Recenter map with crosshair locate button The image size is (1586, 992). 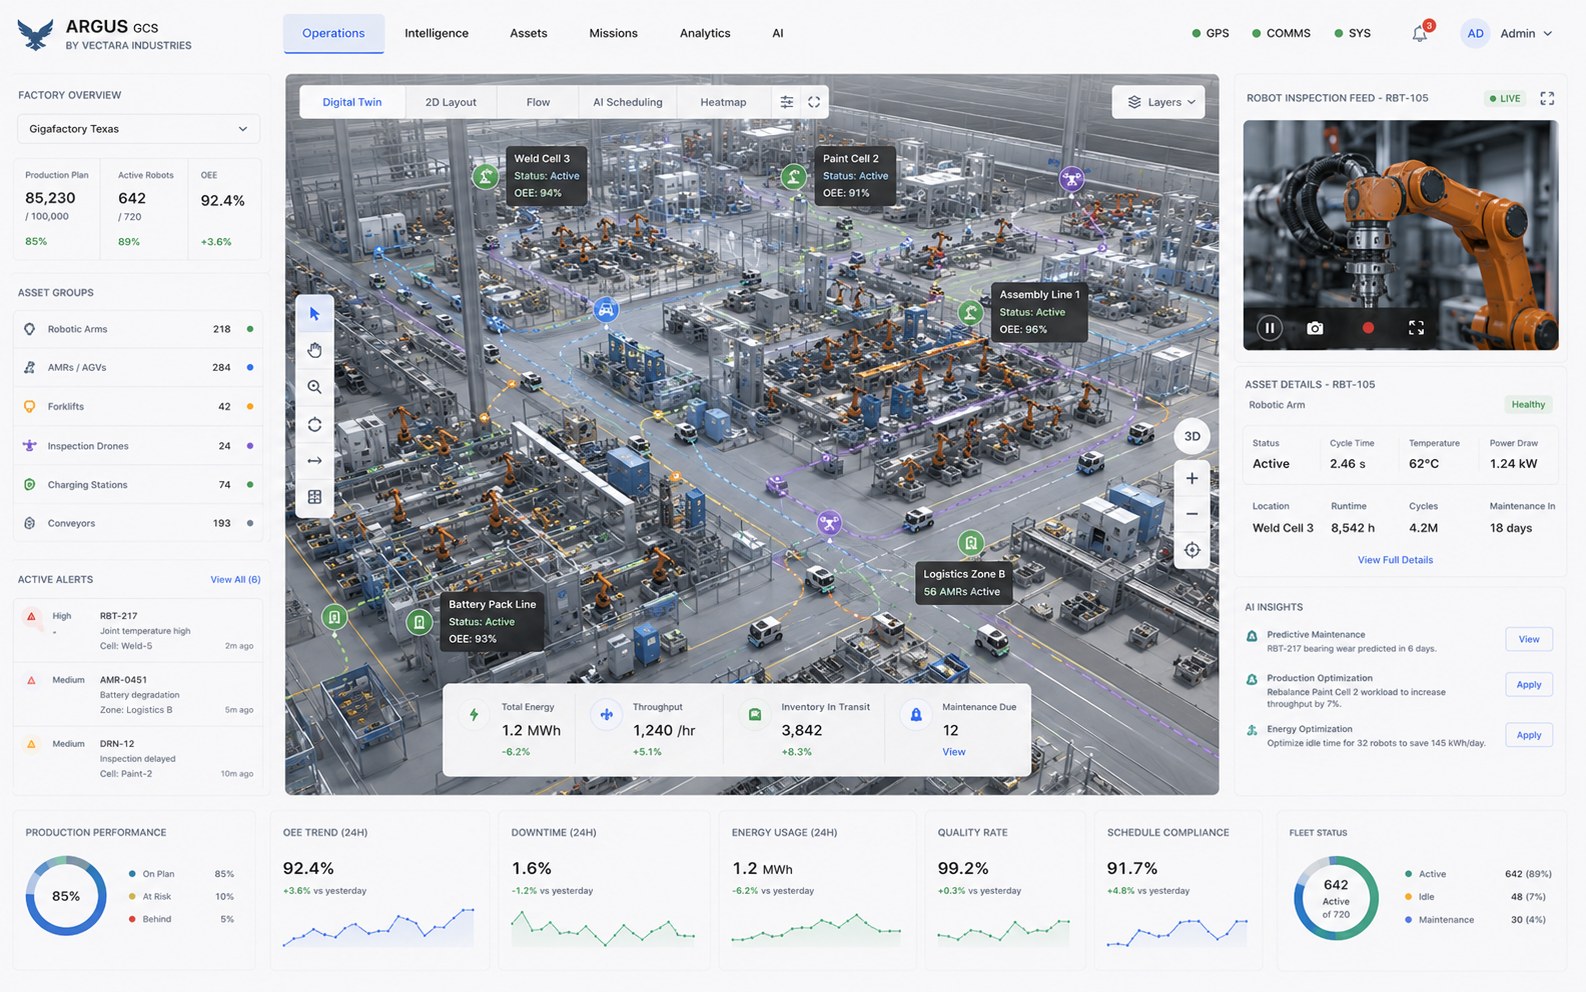click(1192, 550)
